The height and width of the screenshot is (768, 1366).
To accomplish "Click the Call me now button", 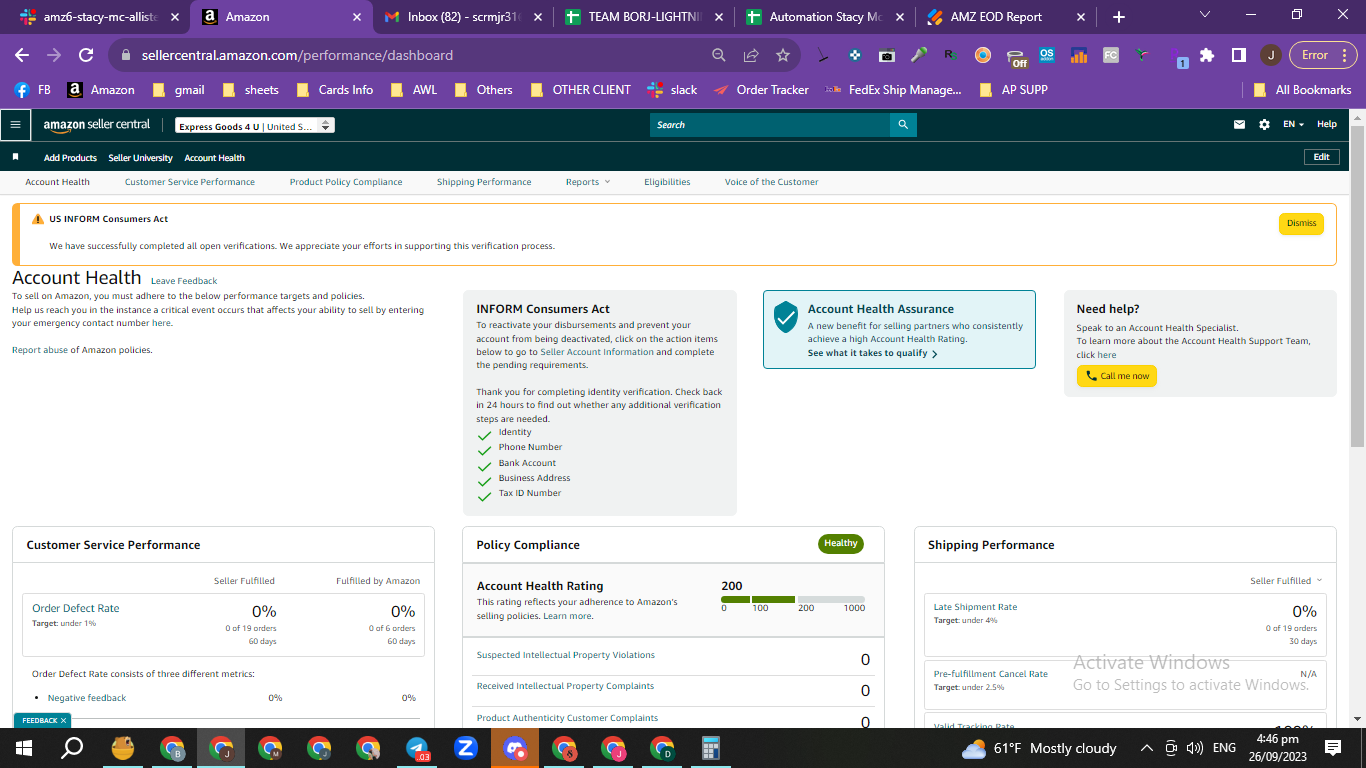I will coord(1117,376).
